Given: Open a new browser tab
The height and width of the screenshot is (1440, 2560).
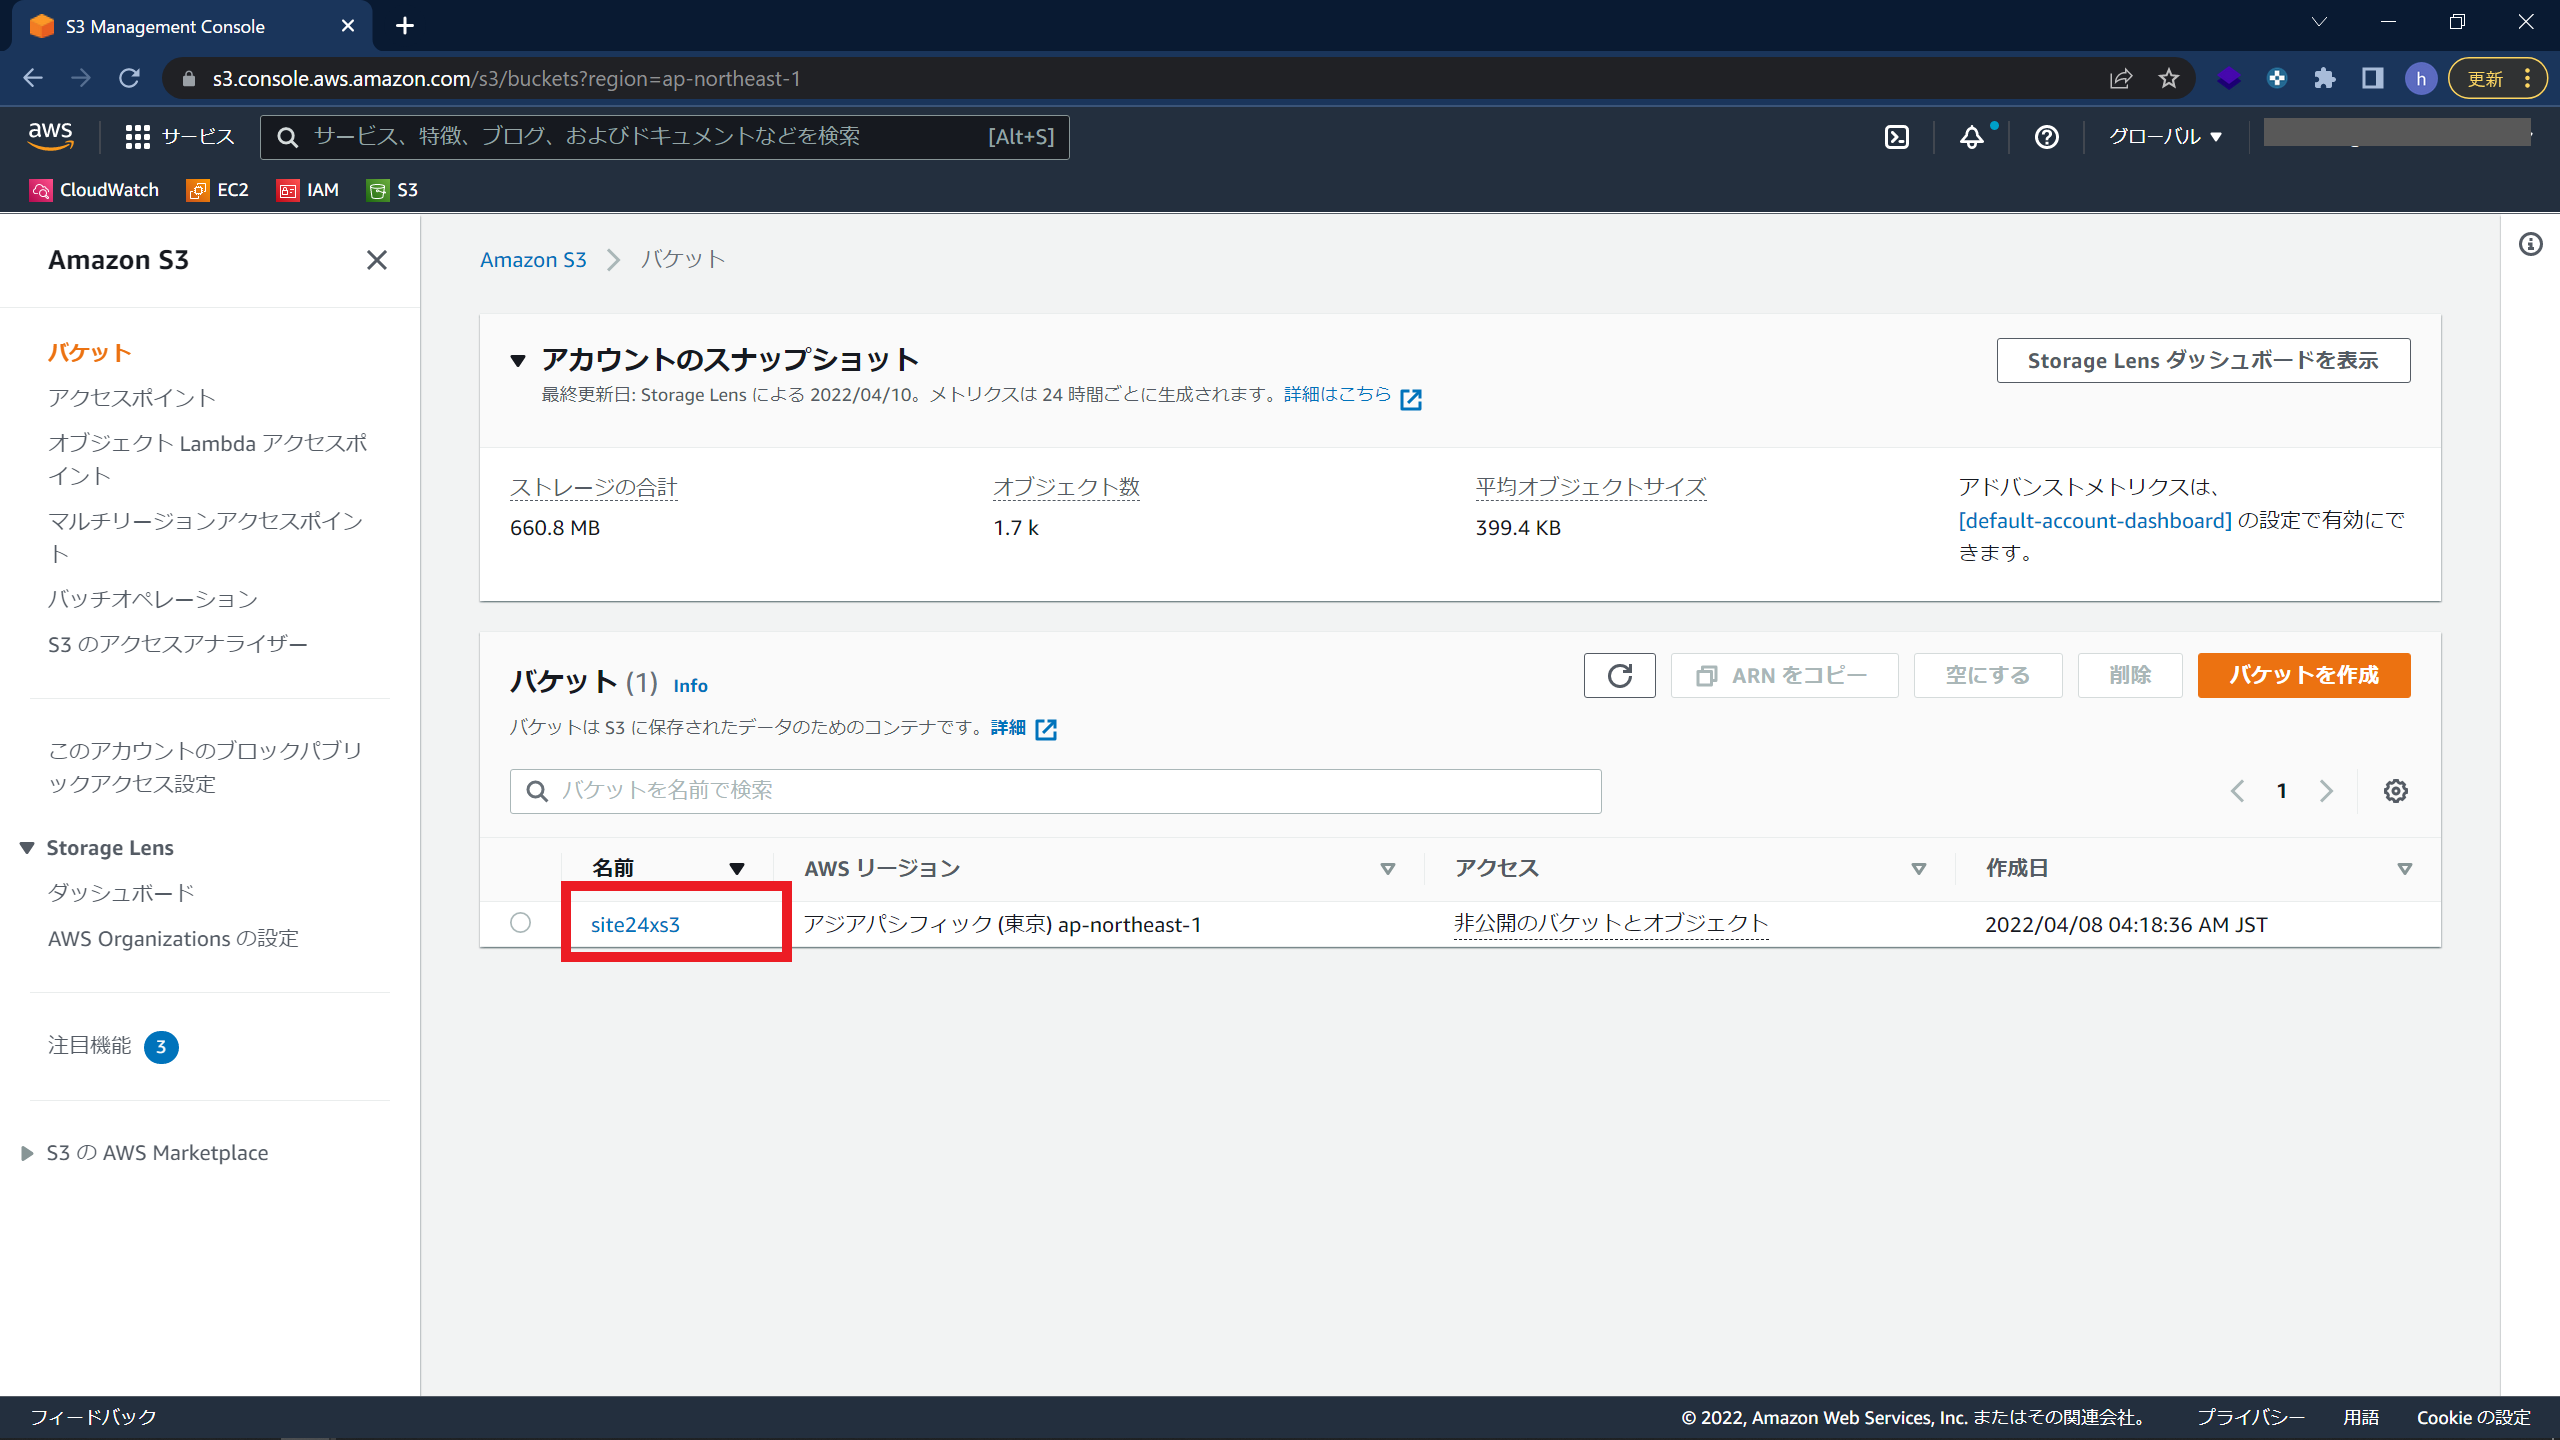Looking at the screenshot, I should pyautogui.click(x=405, y=26).
